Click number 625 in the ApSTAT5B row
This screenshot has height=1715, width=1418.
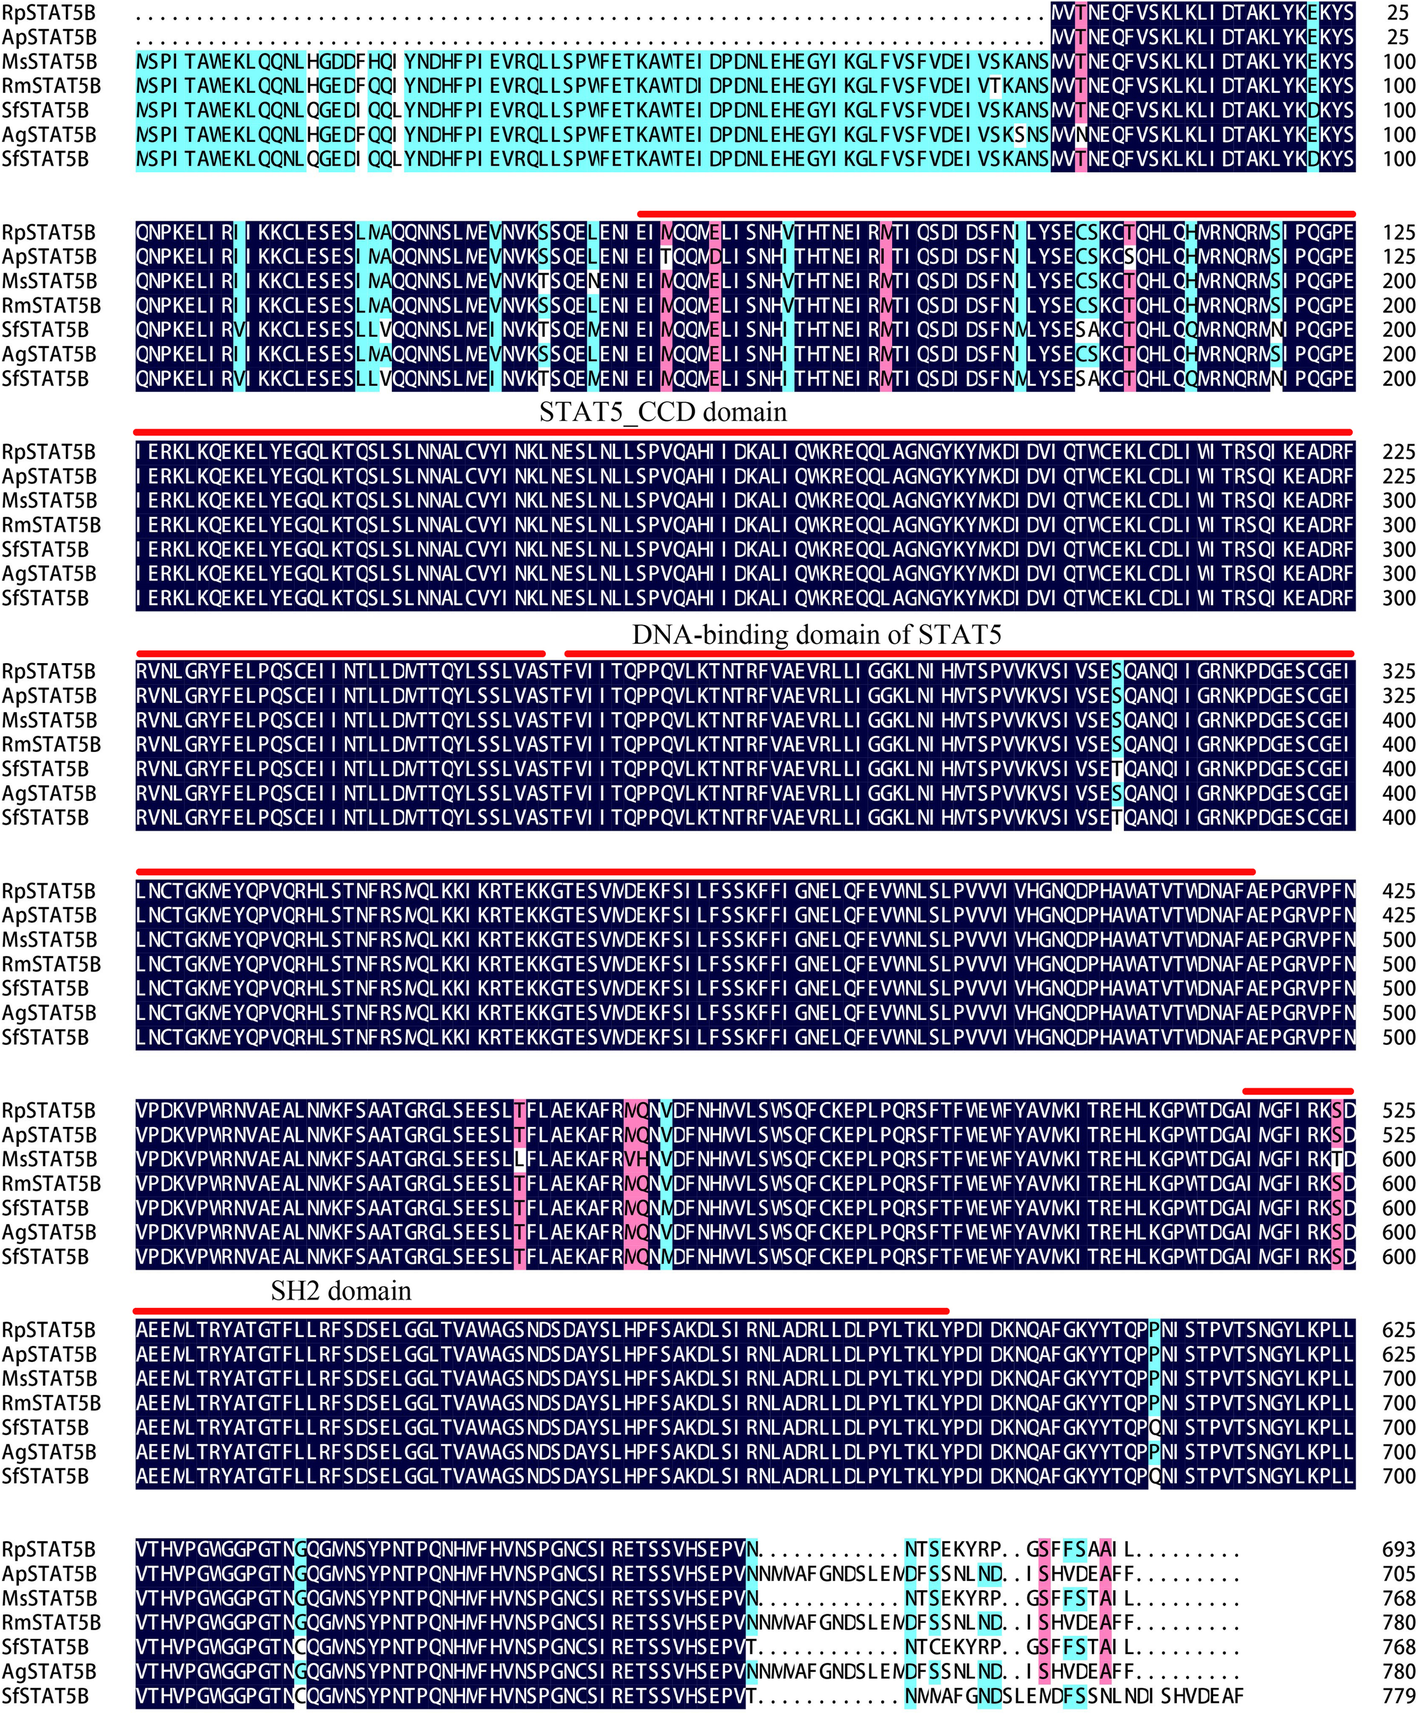(1399, 1355)
